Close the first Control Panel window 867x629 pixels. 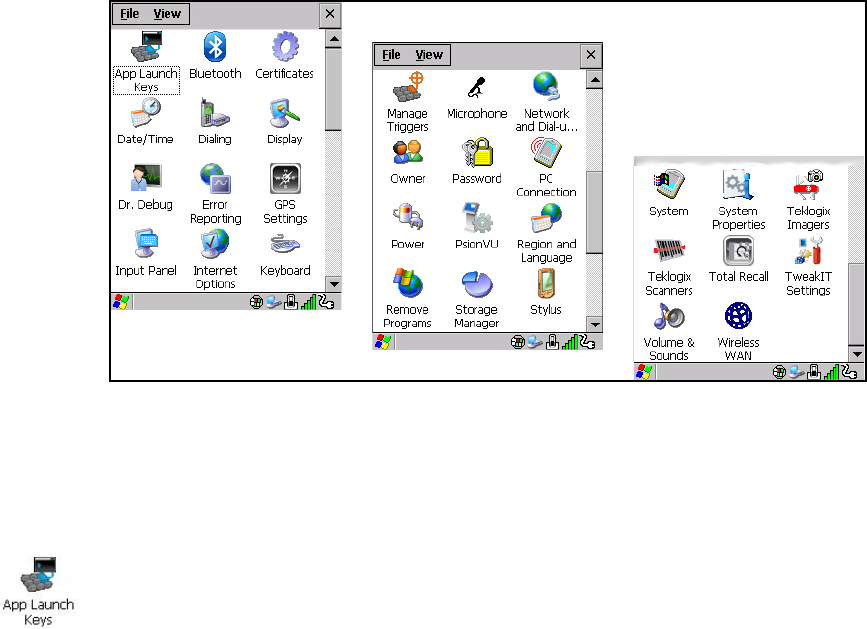330,14
